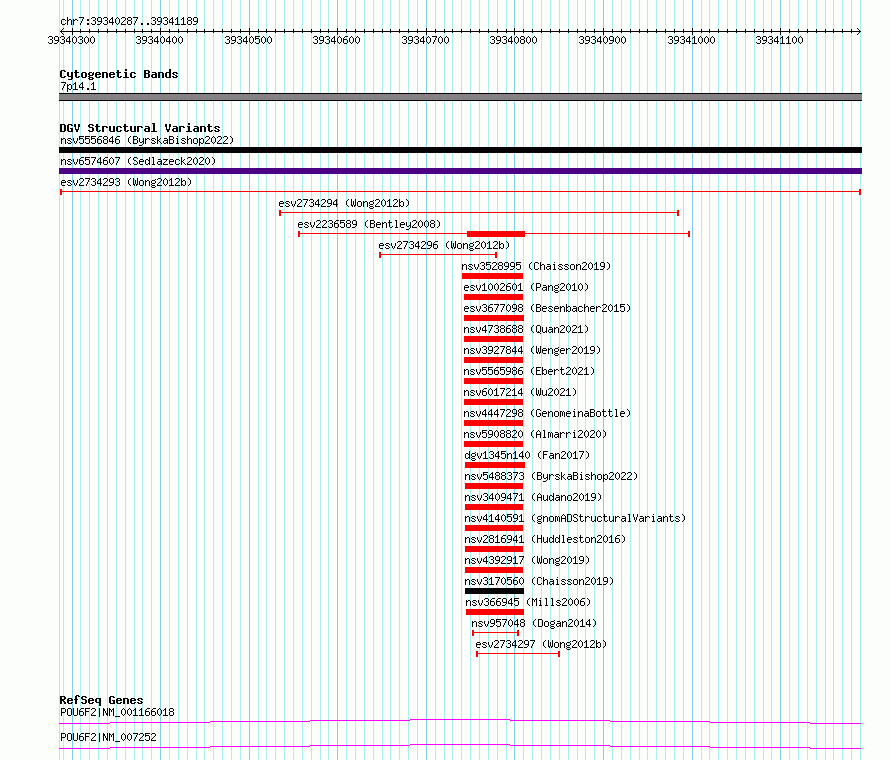Open nsv366945 (Mills2006) variant
890x760 pixels.
528,602
